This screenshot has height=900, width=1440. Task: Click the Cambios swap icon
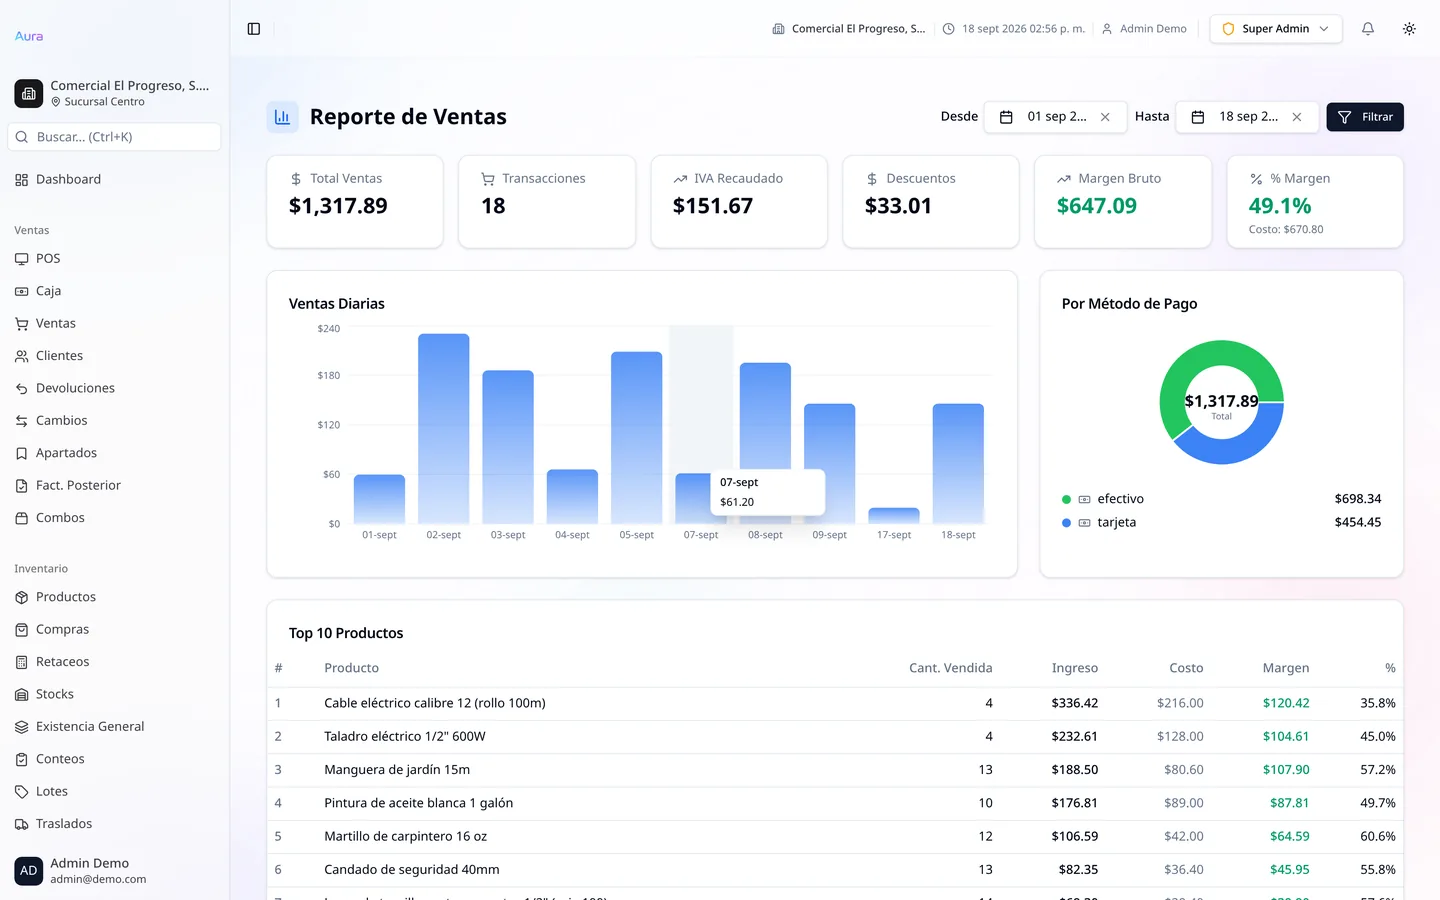click(x=22, y=421)
